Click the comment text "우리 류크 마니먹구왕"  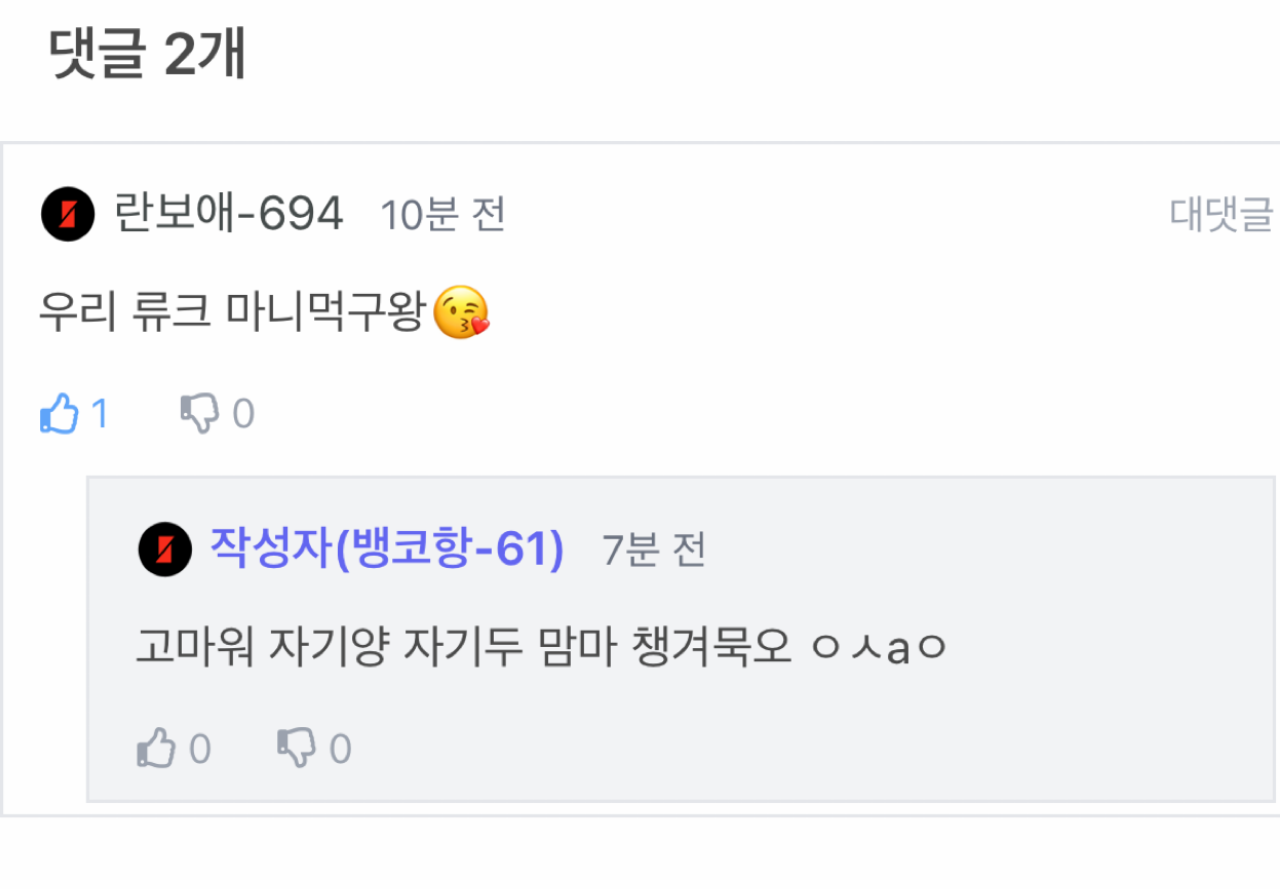232,313
